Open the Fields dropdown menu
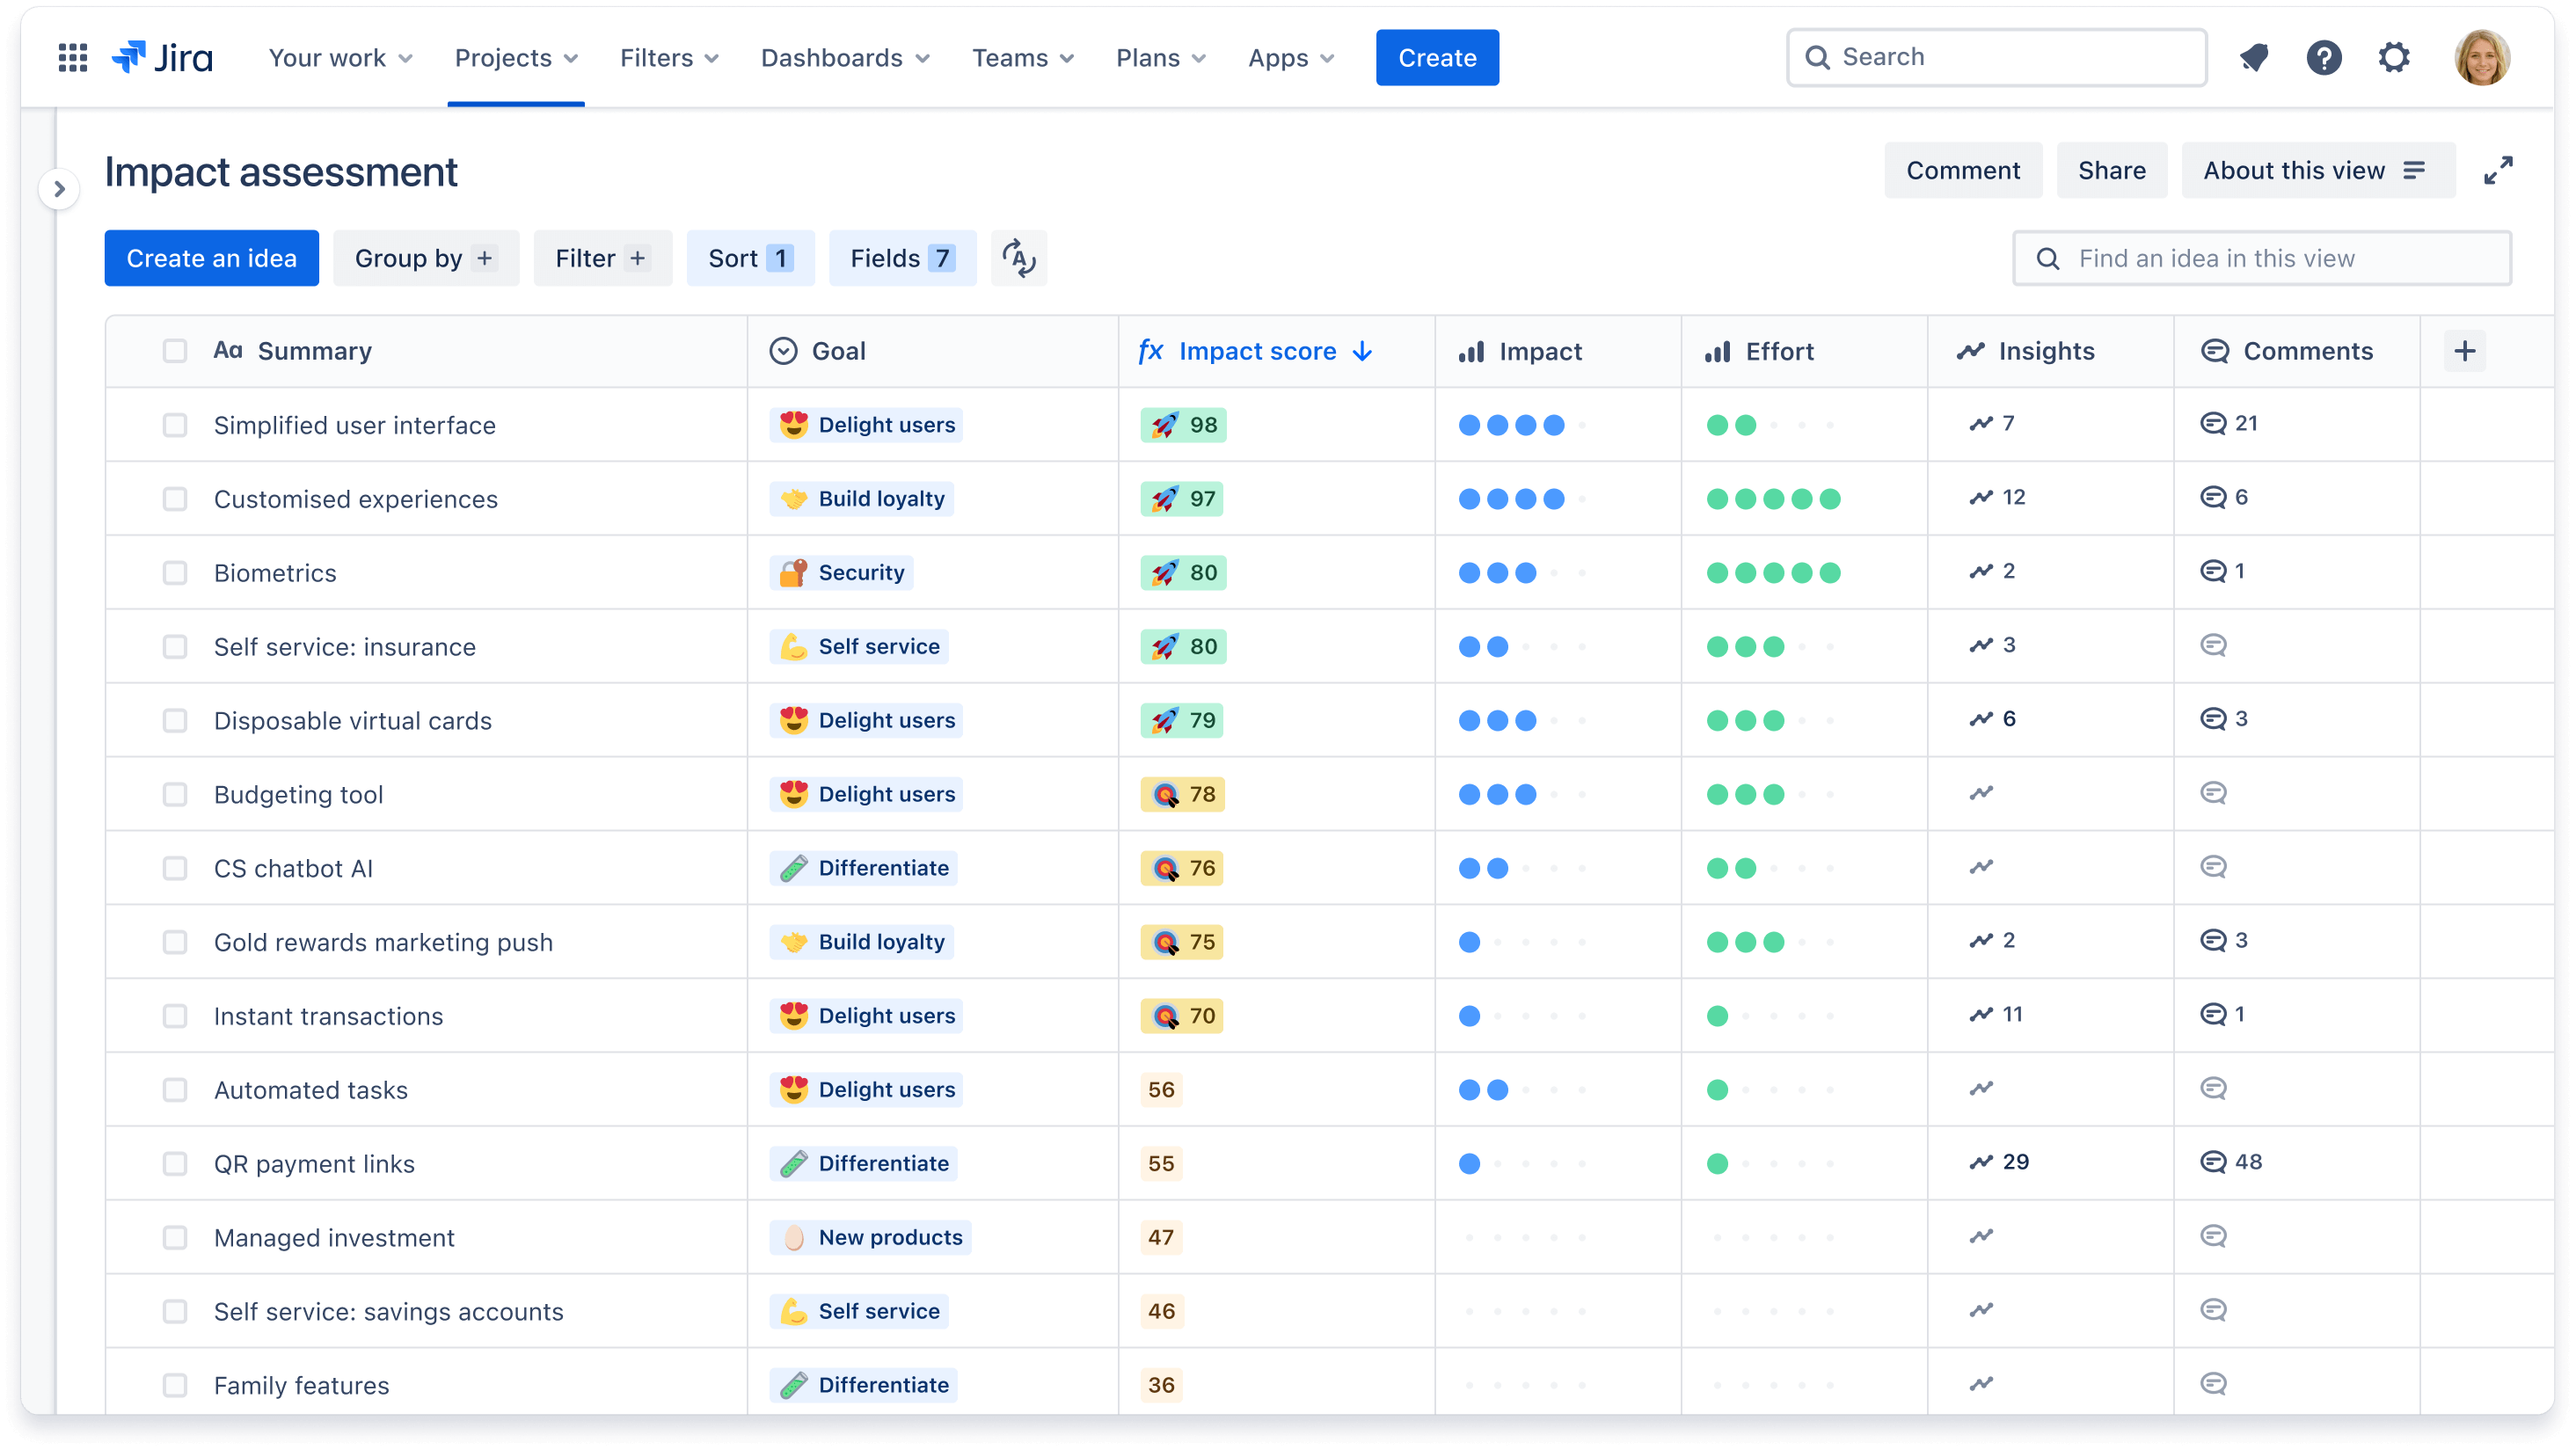 coord(902,259)
